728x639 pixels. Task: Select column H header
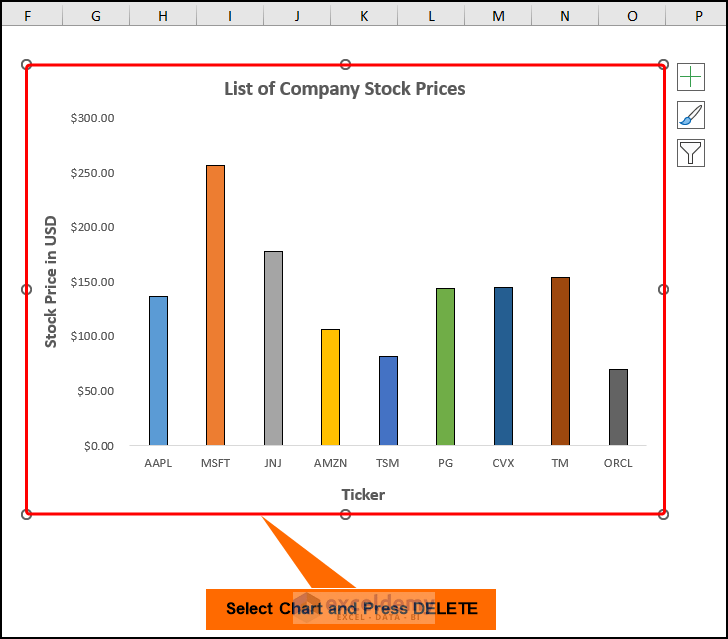(163, 16)
